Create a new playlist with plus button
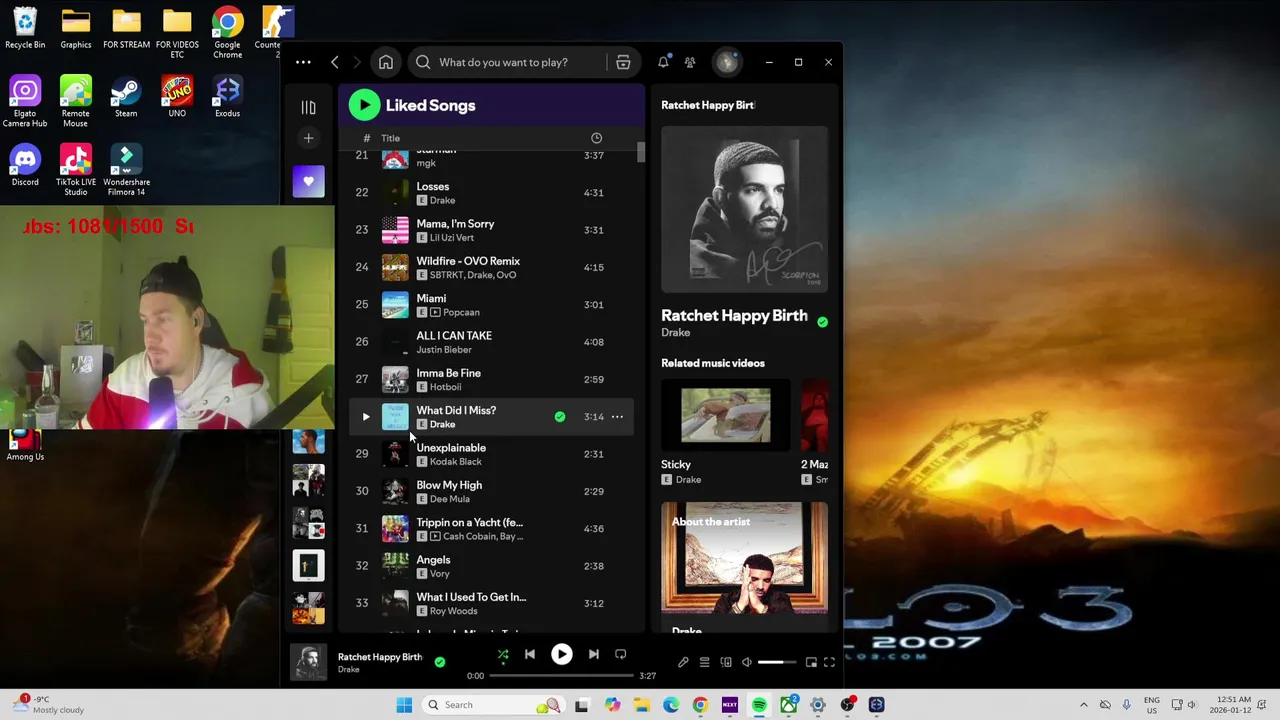Image resolution: width=1280 pixels, height=720 pixels. (309, 138)
